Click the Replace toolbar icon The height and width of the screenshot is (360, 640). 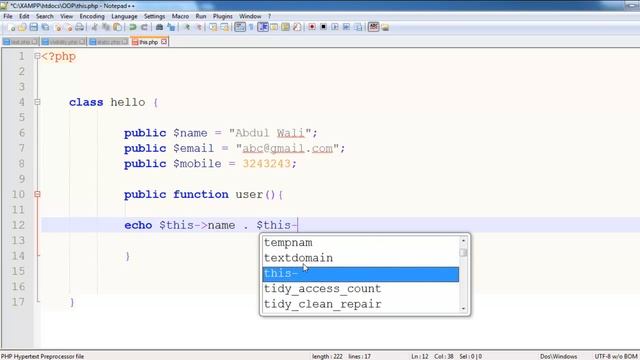coord(171,27)
